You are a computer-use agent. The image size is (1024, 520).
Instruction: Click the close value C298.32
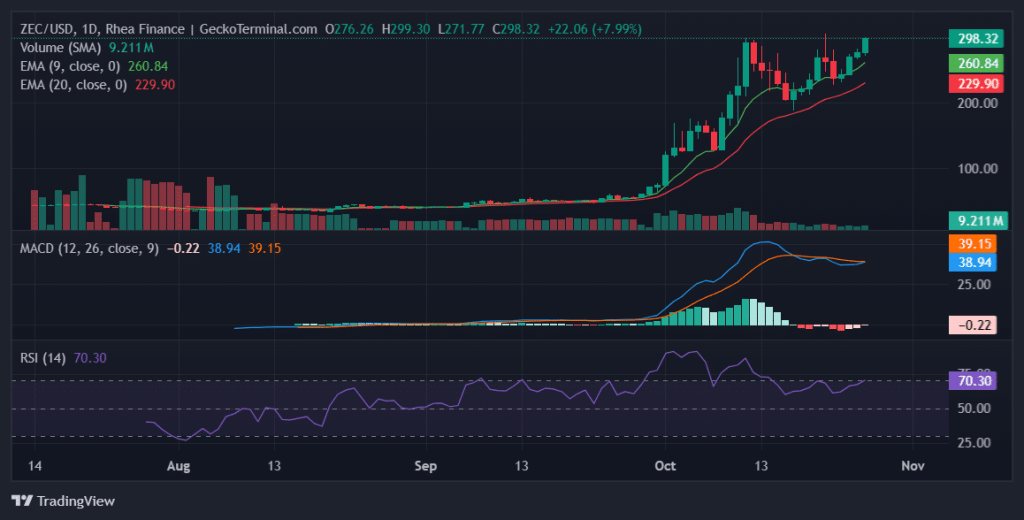coord(516,29)
